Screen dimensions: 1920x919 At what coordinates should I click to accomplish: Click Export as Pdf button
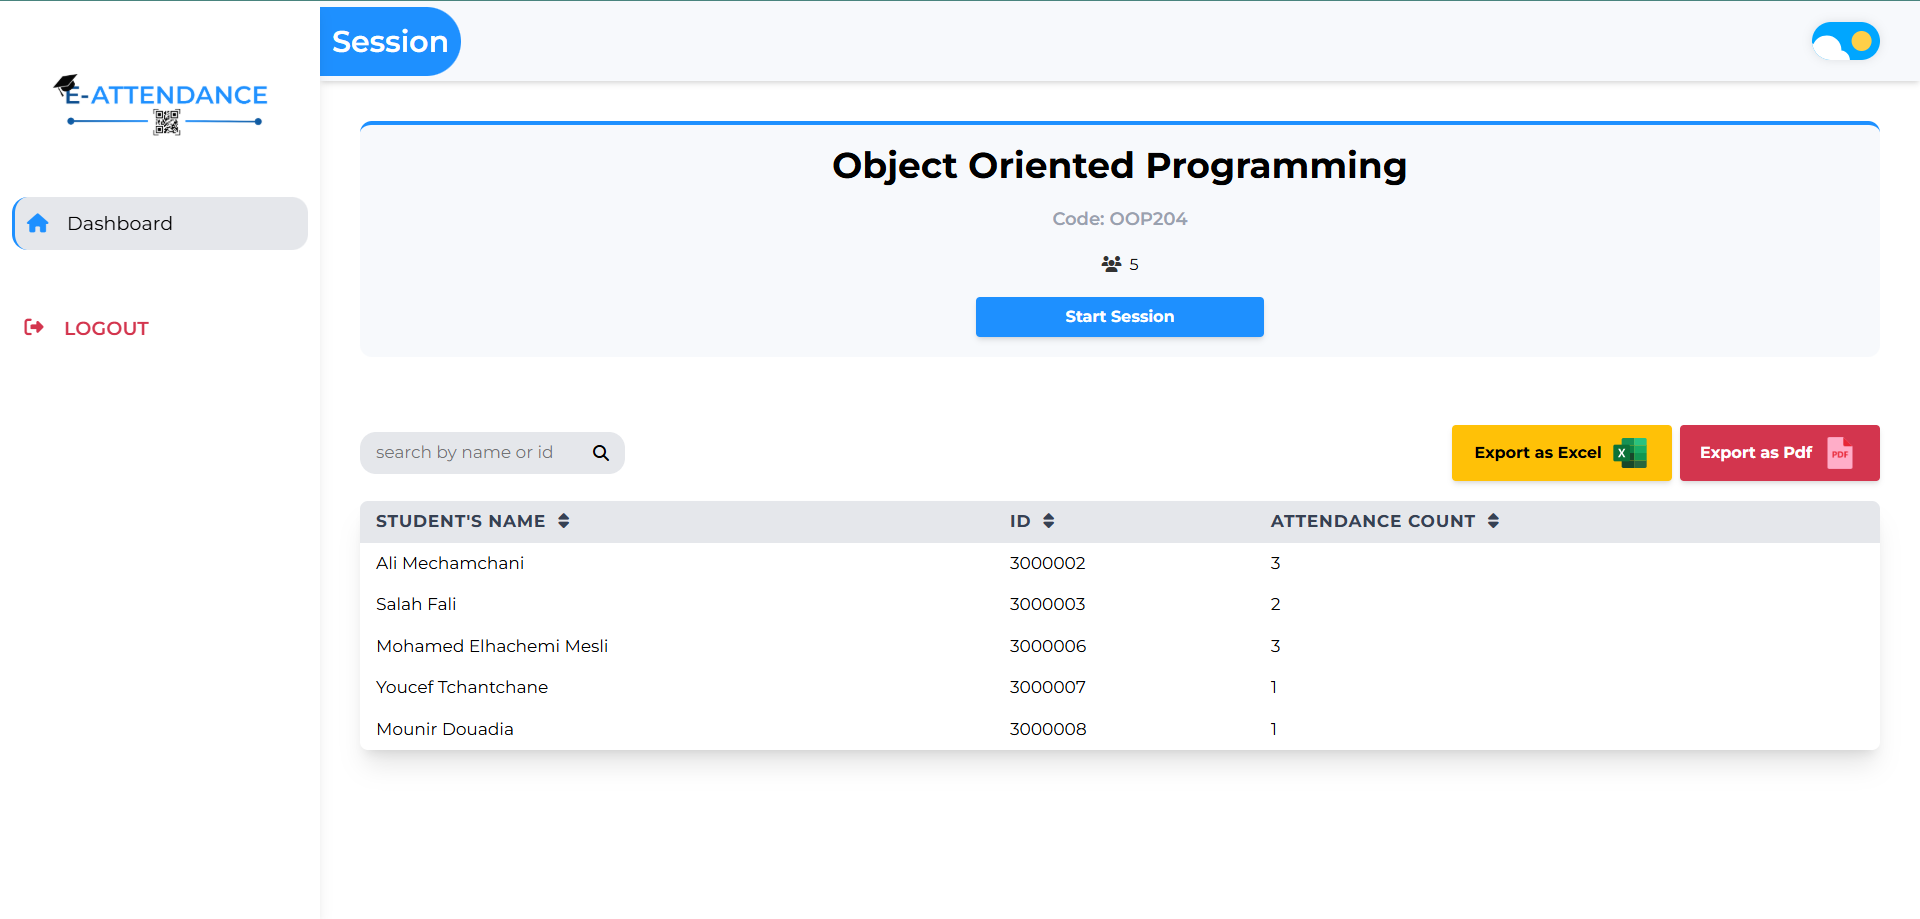coord(1778,453)
